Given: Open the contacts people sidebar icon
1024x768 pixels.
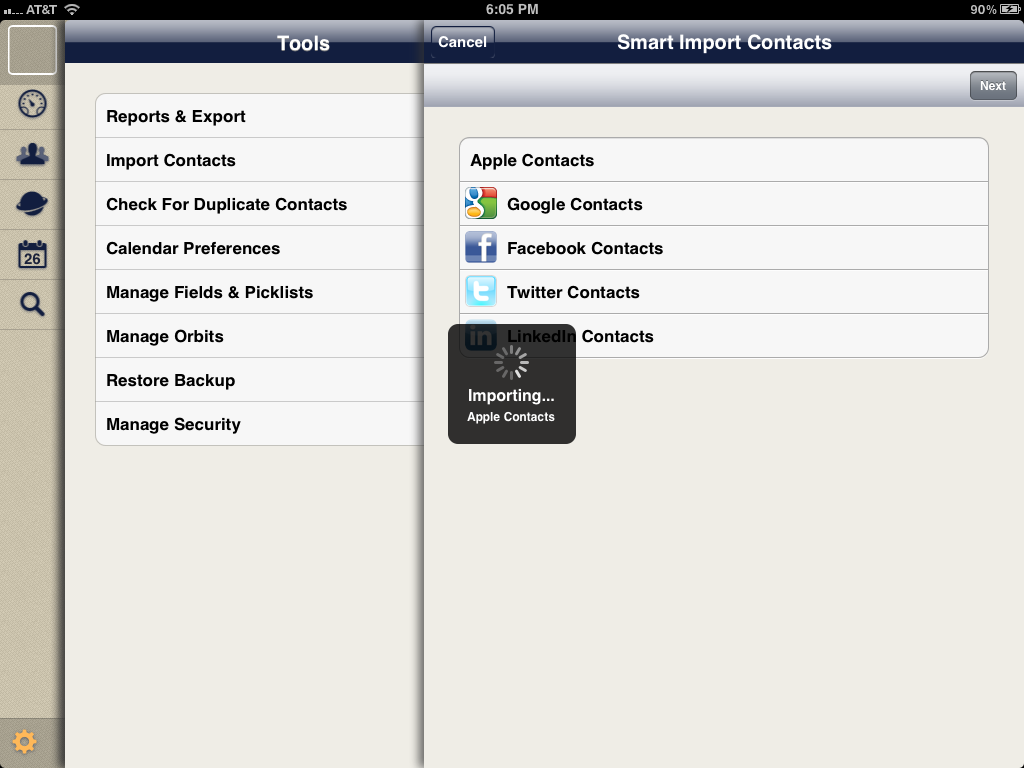Looking at the screenshot, I should (x=33, y=154).
